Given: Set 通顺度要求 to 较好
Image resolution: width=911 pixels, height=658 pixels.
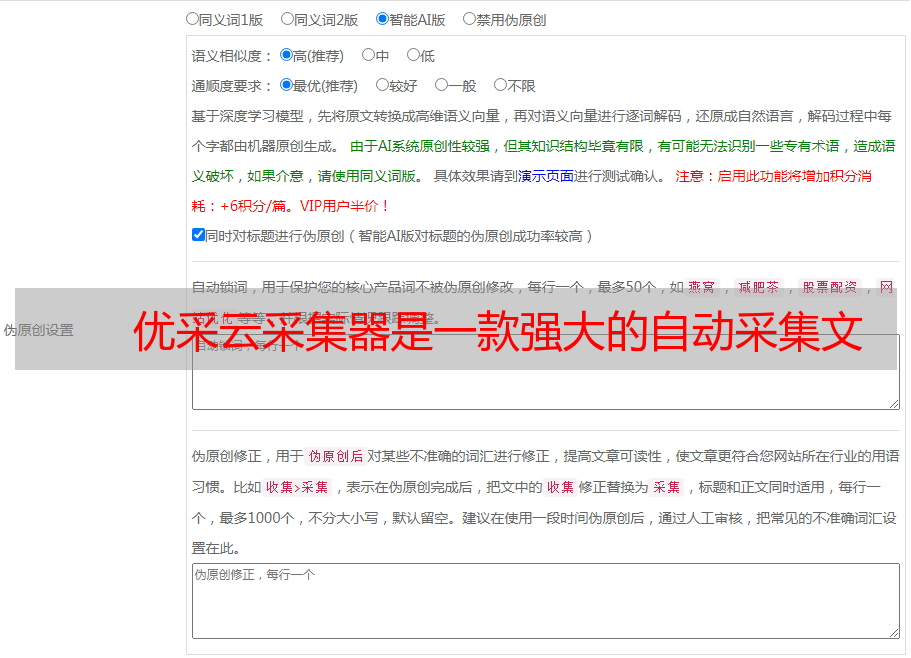Looking at the screenshot, I should pyautogui.click(x=382, y=85).
